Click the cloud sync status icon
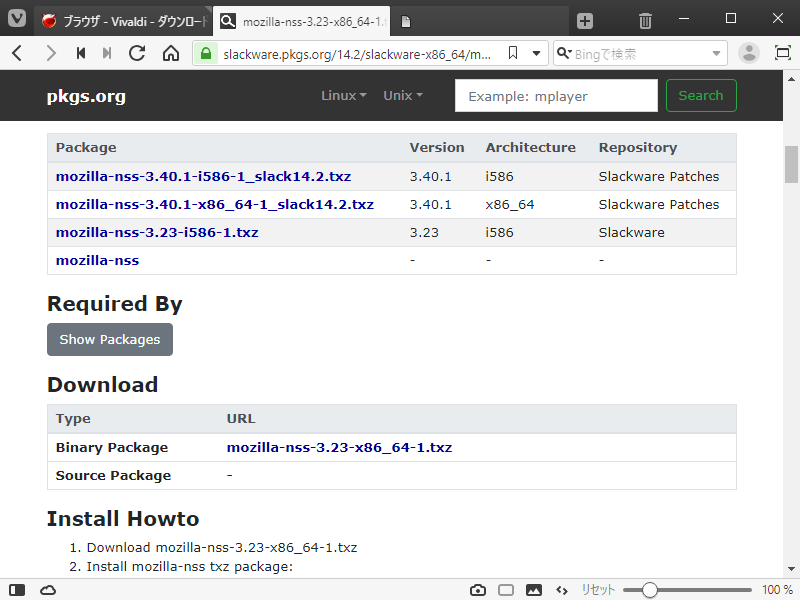This screenshot has width=800, height=600. click(x=48, y=590)
